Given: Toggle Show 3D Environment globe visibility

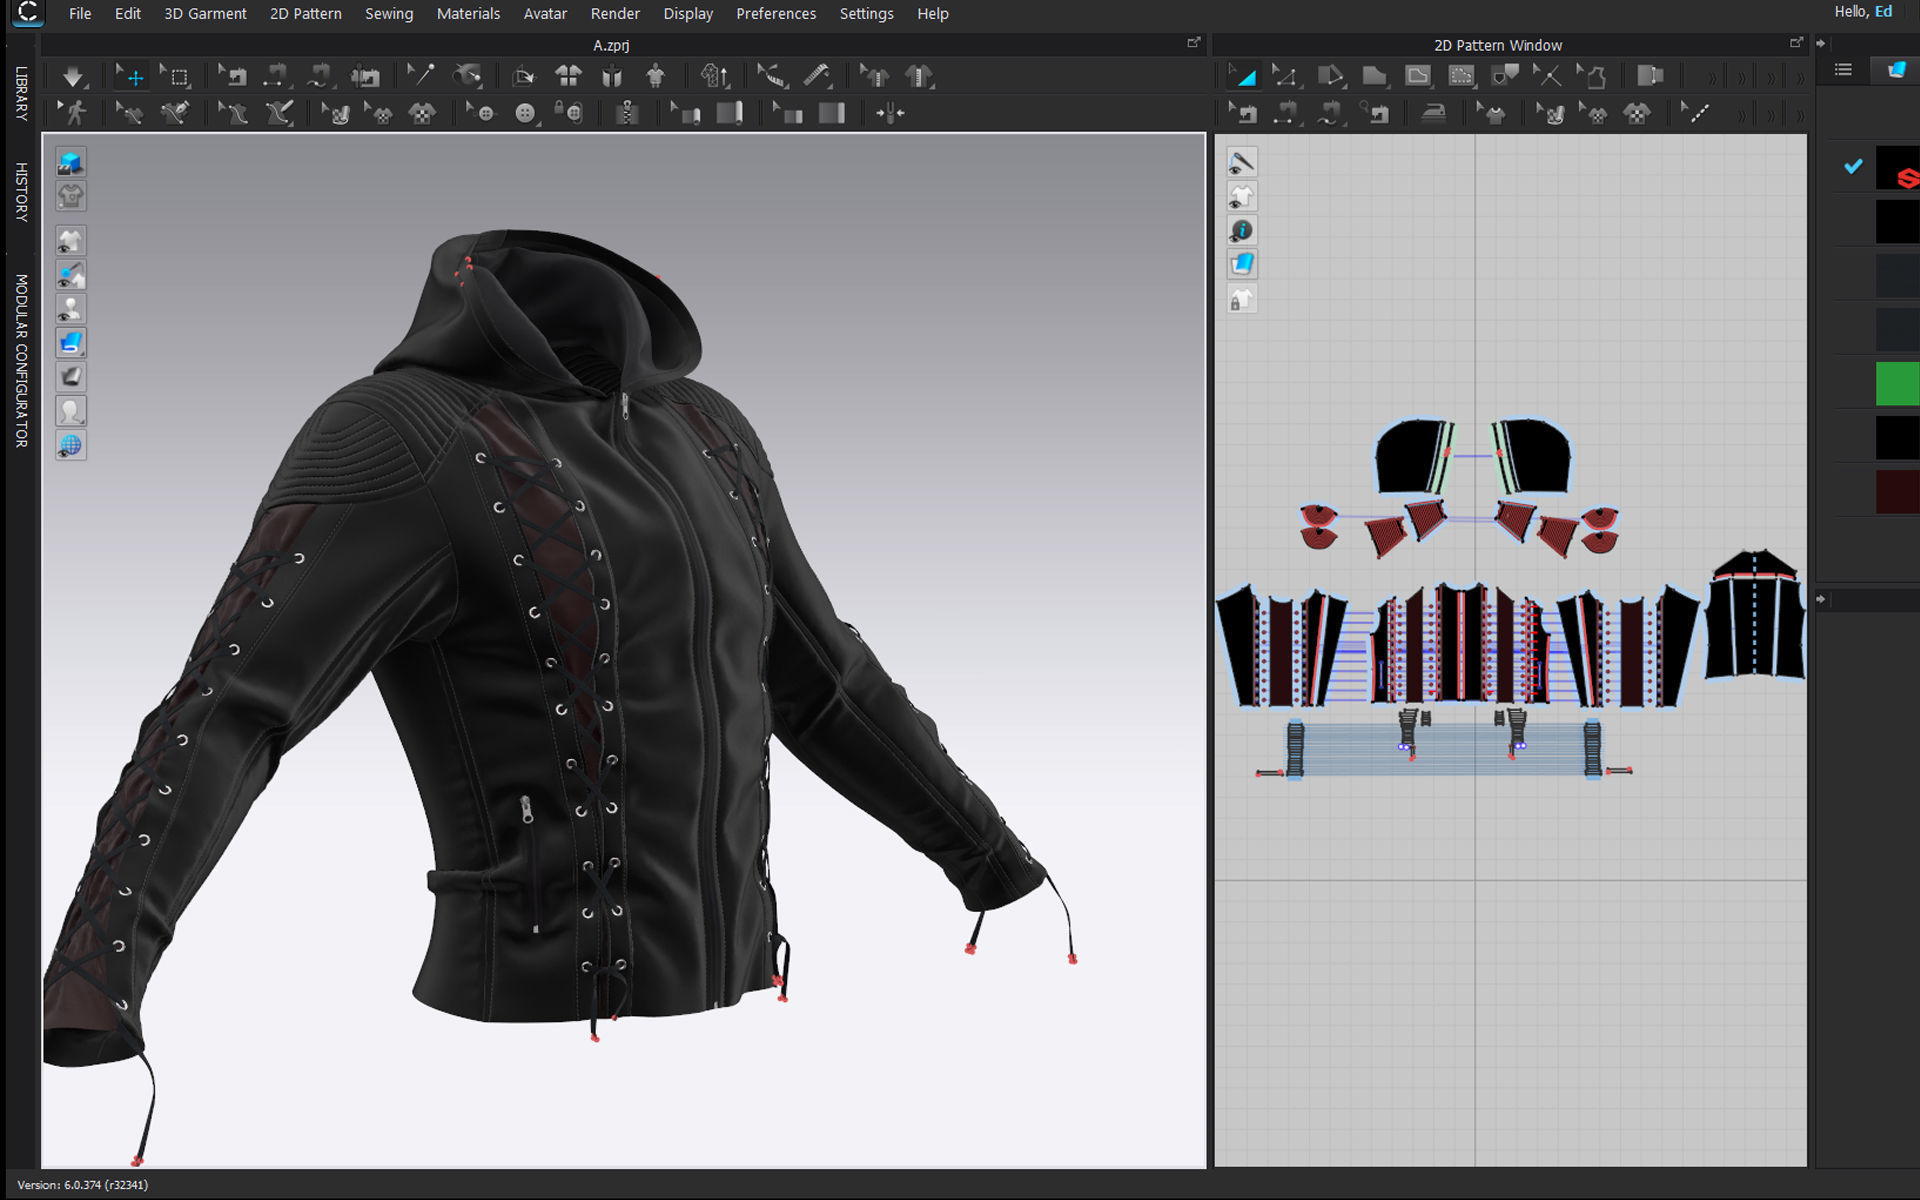Looking at the screenshot, I should (x=70, y=445).
